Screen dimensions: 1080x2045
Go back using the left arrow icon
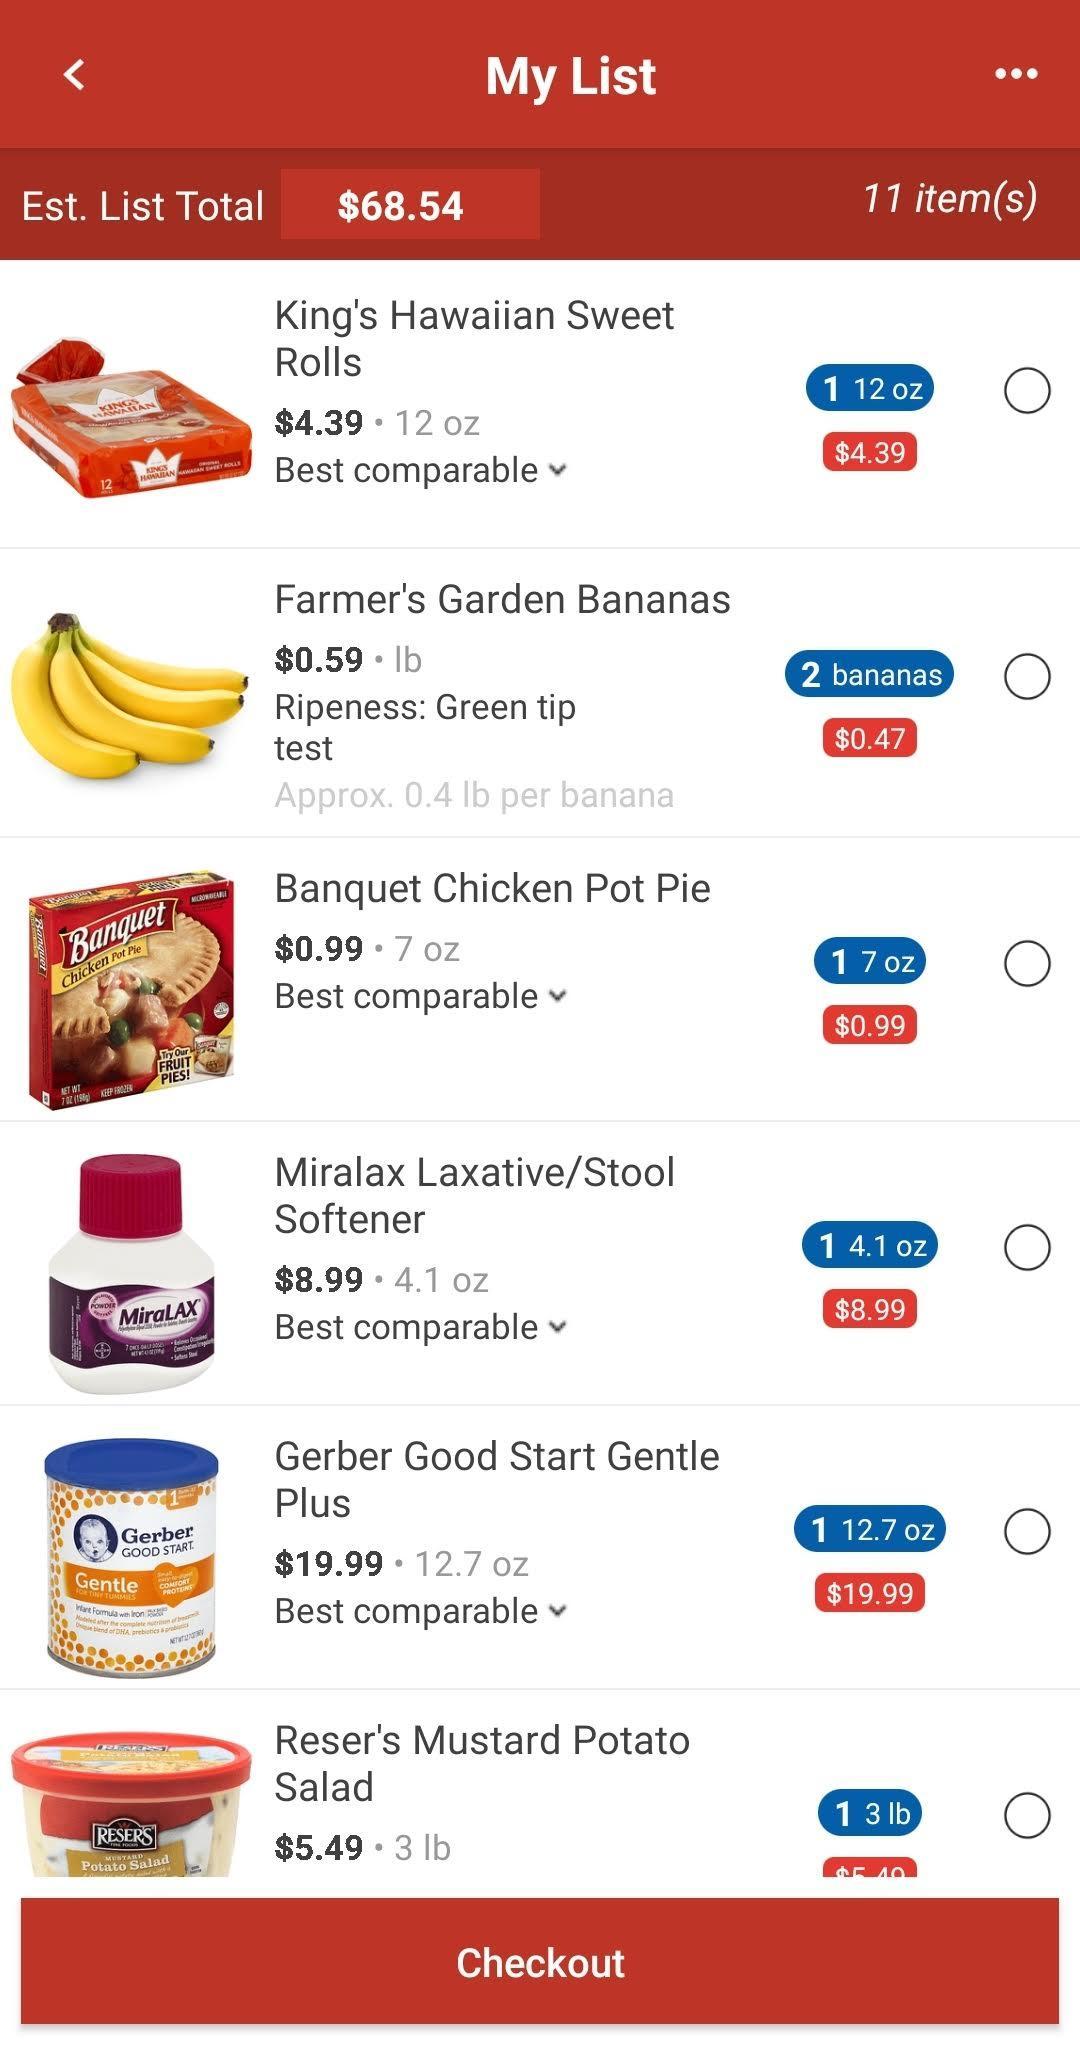coord(74,74)
